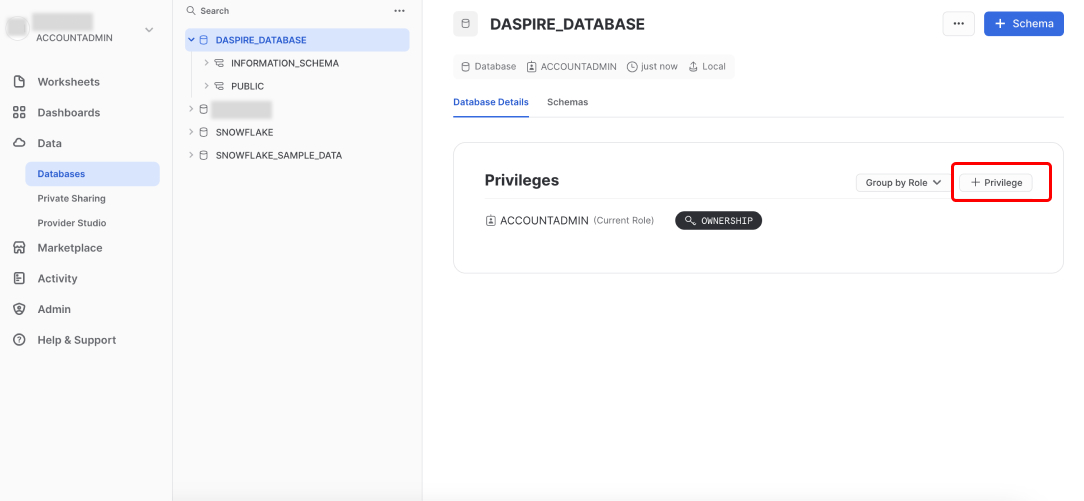The width and height of the screenshot is (1084, 501).
Task: Click the clock icon beside just now
Action: click(632, 66)
